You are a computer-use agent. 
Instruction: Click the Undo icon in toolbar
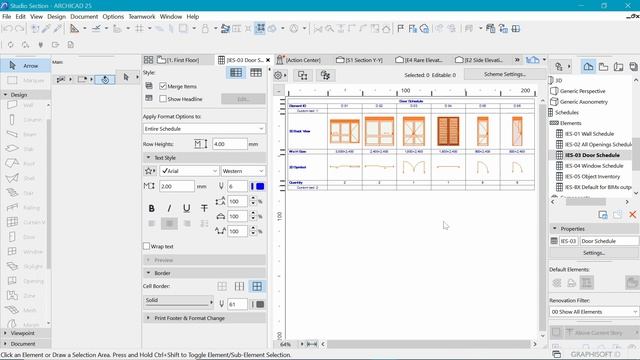pos(7,29)
